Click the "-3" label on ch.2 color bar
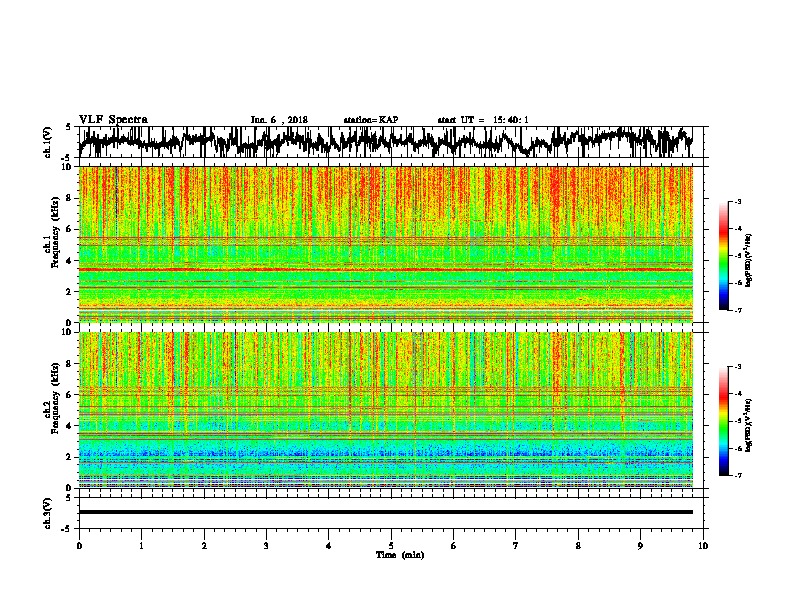792x612 pixels. tap(738, 367)
